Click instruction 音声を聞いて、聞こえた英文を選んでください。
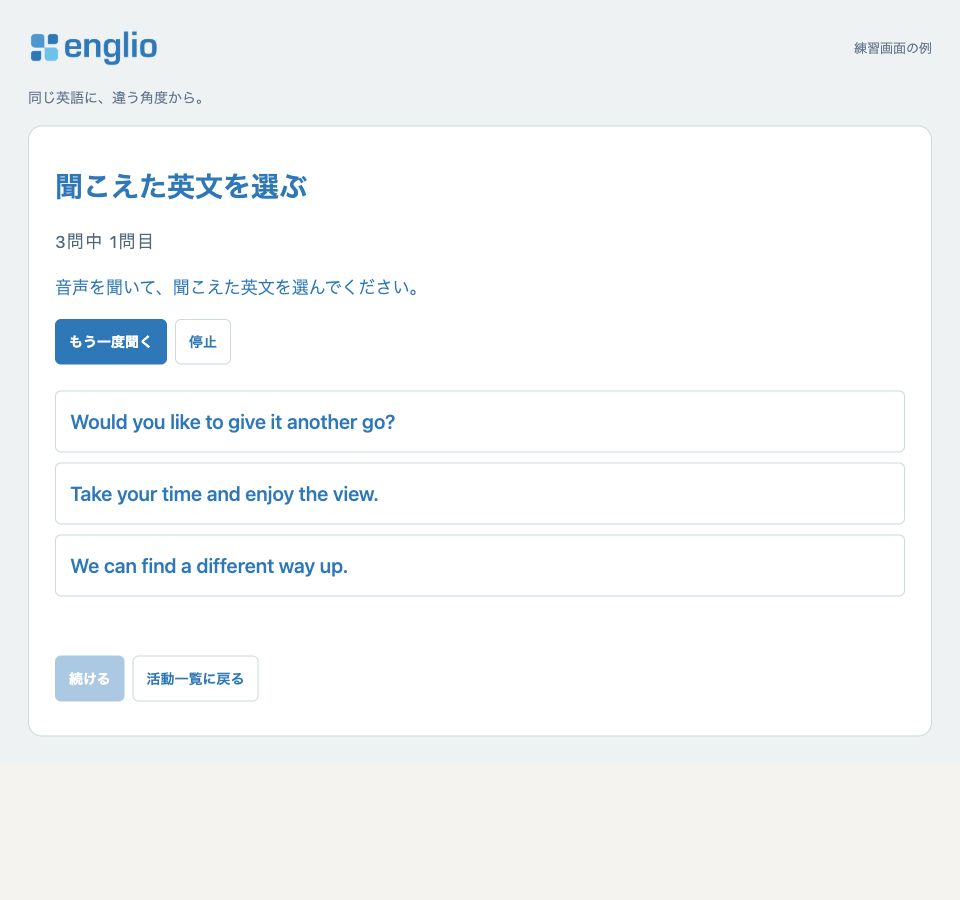The width and height of the screenshot is (960, 900). (238, 287)
